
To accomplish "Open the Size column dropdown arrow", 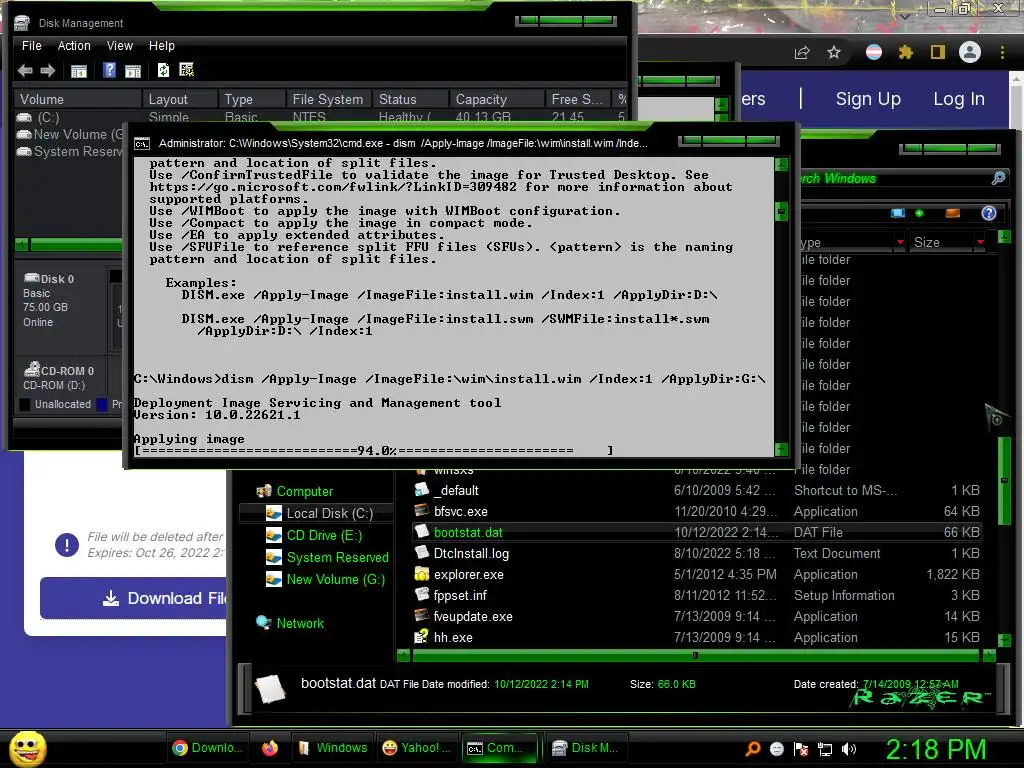I will point(980,242).
